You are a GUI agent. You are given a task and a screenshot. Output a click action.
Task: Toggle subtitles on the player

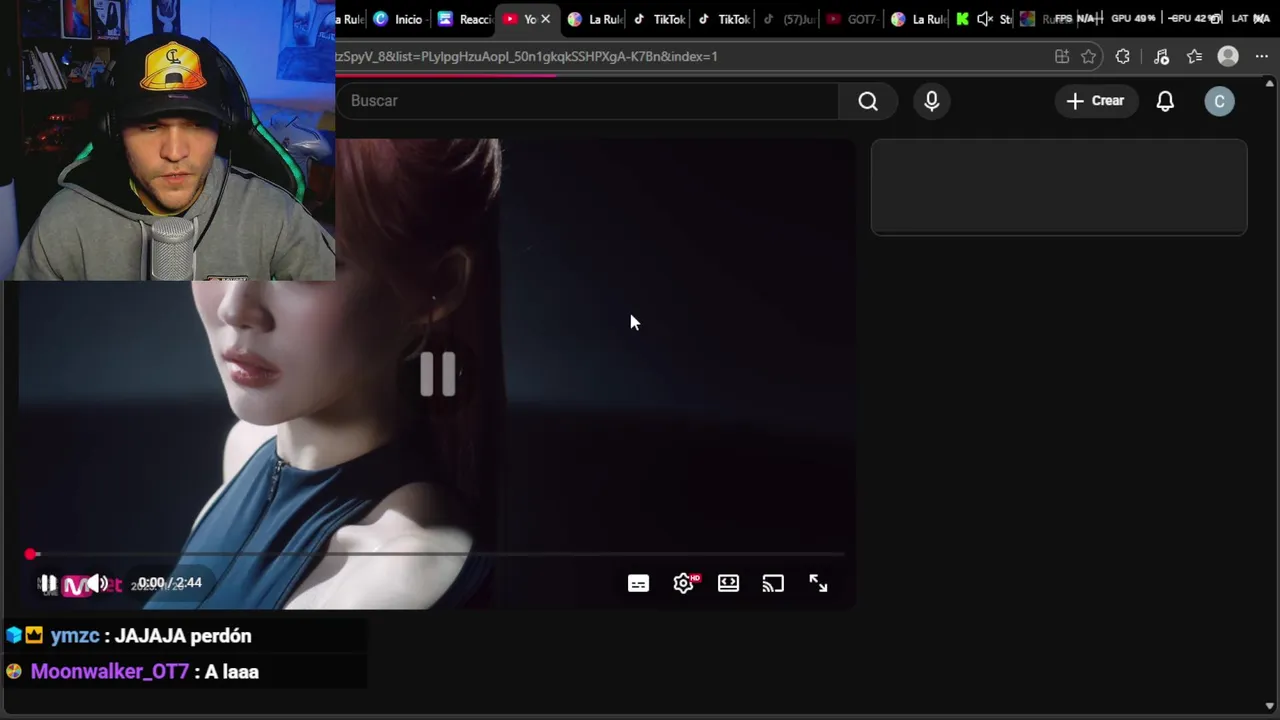point(638,583)
